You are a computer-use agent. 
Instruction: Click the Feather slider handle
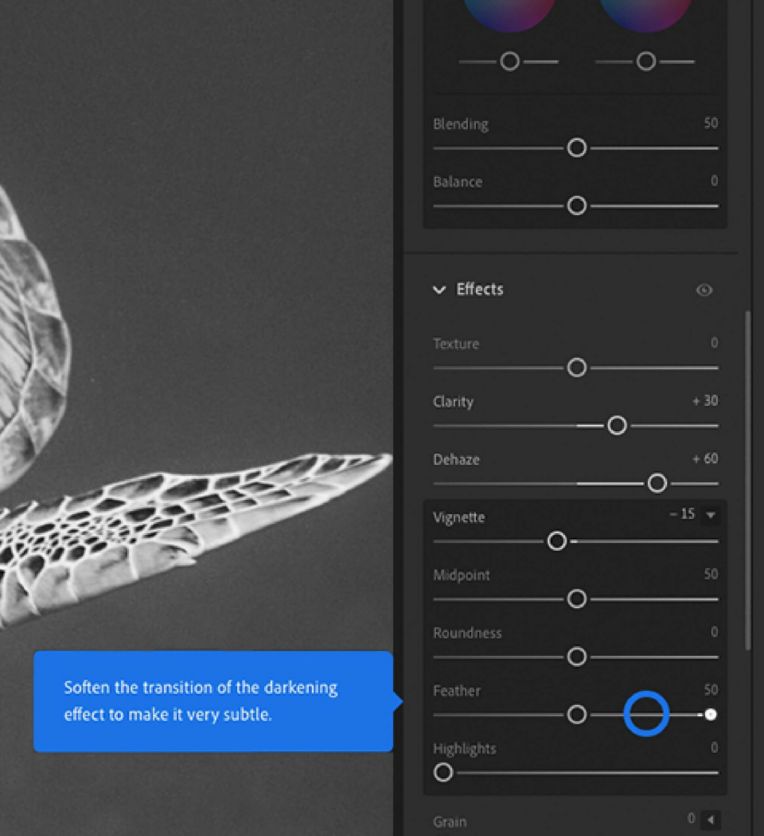[576, 714]
